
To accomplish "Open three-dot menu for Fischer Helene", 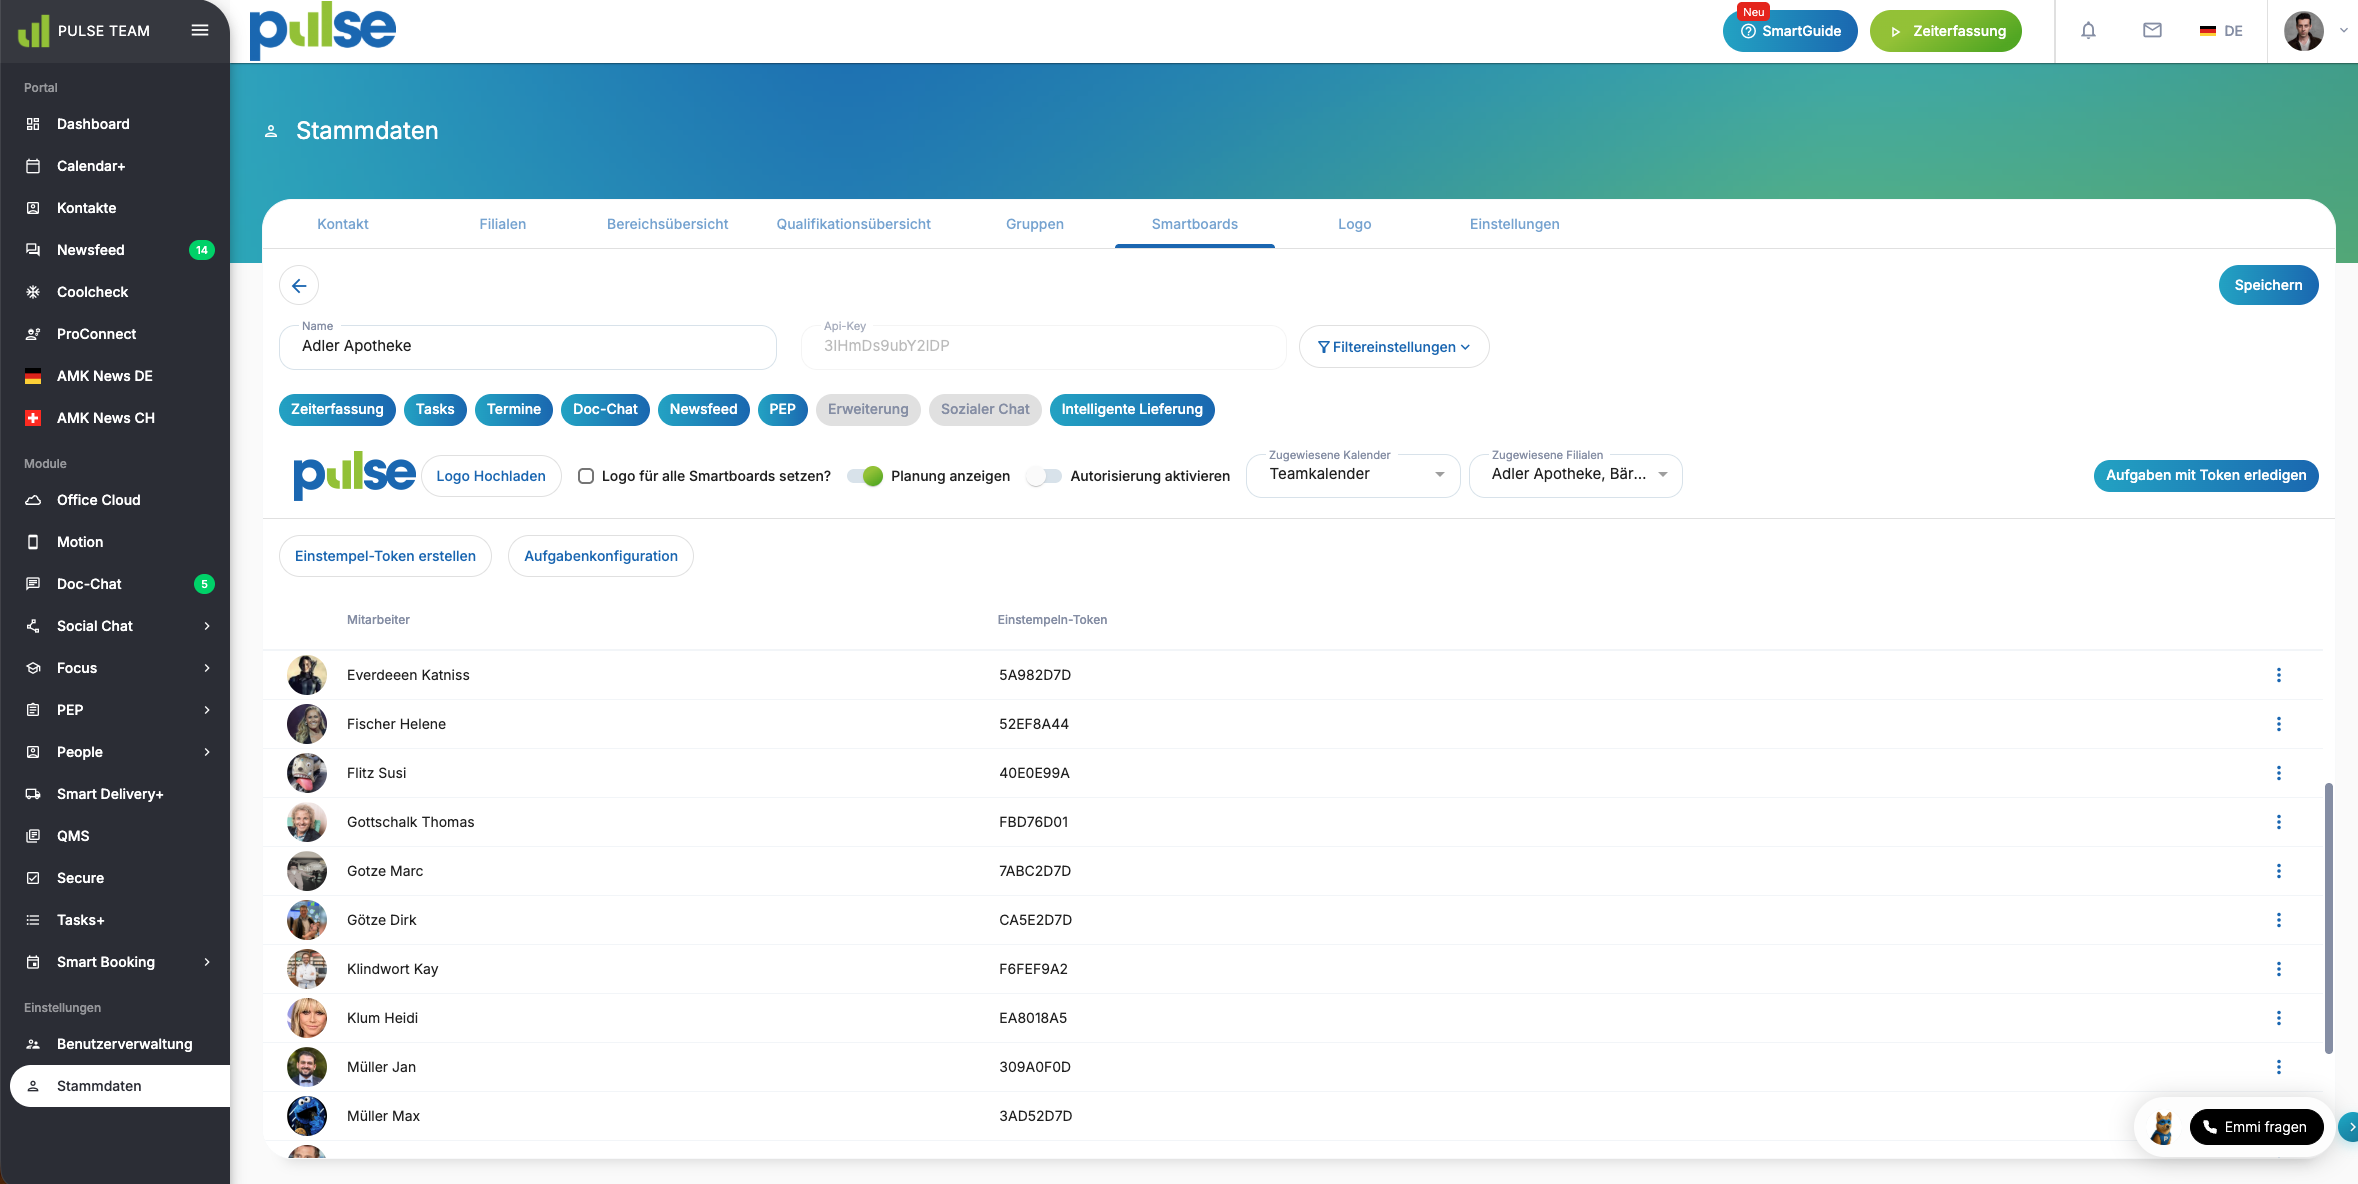I will (x=2279, y=724).
